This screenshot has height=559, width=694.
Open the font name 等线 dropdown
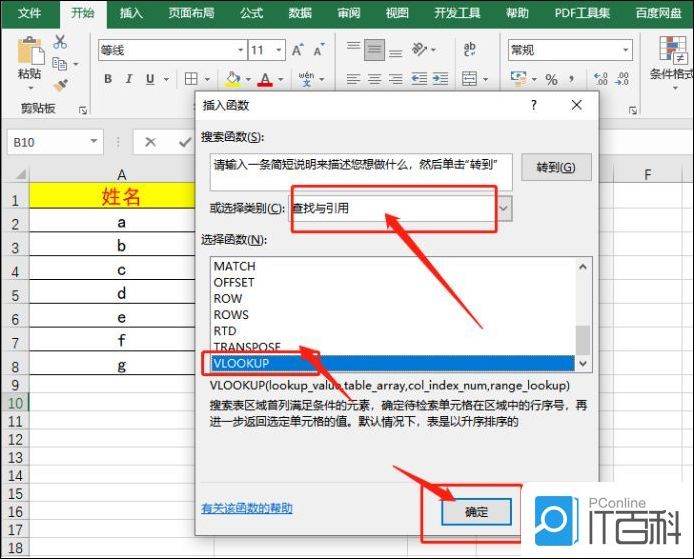pyautogui.click(x=240, y=50)
